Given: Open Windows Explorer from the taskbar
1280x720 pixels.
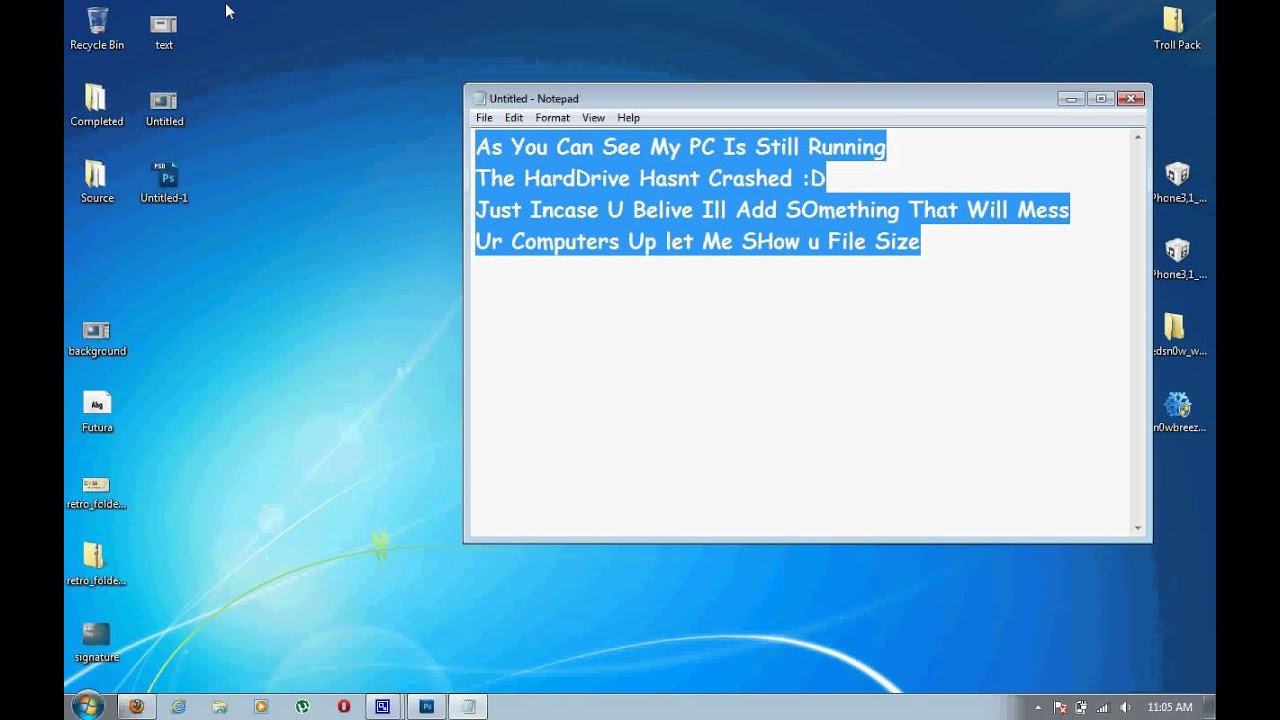Looking at the screenshot, I should pos(219,706).
